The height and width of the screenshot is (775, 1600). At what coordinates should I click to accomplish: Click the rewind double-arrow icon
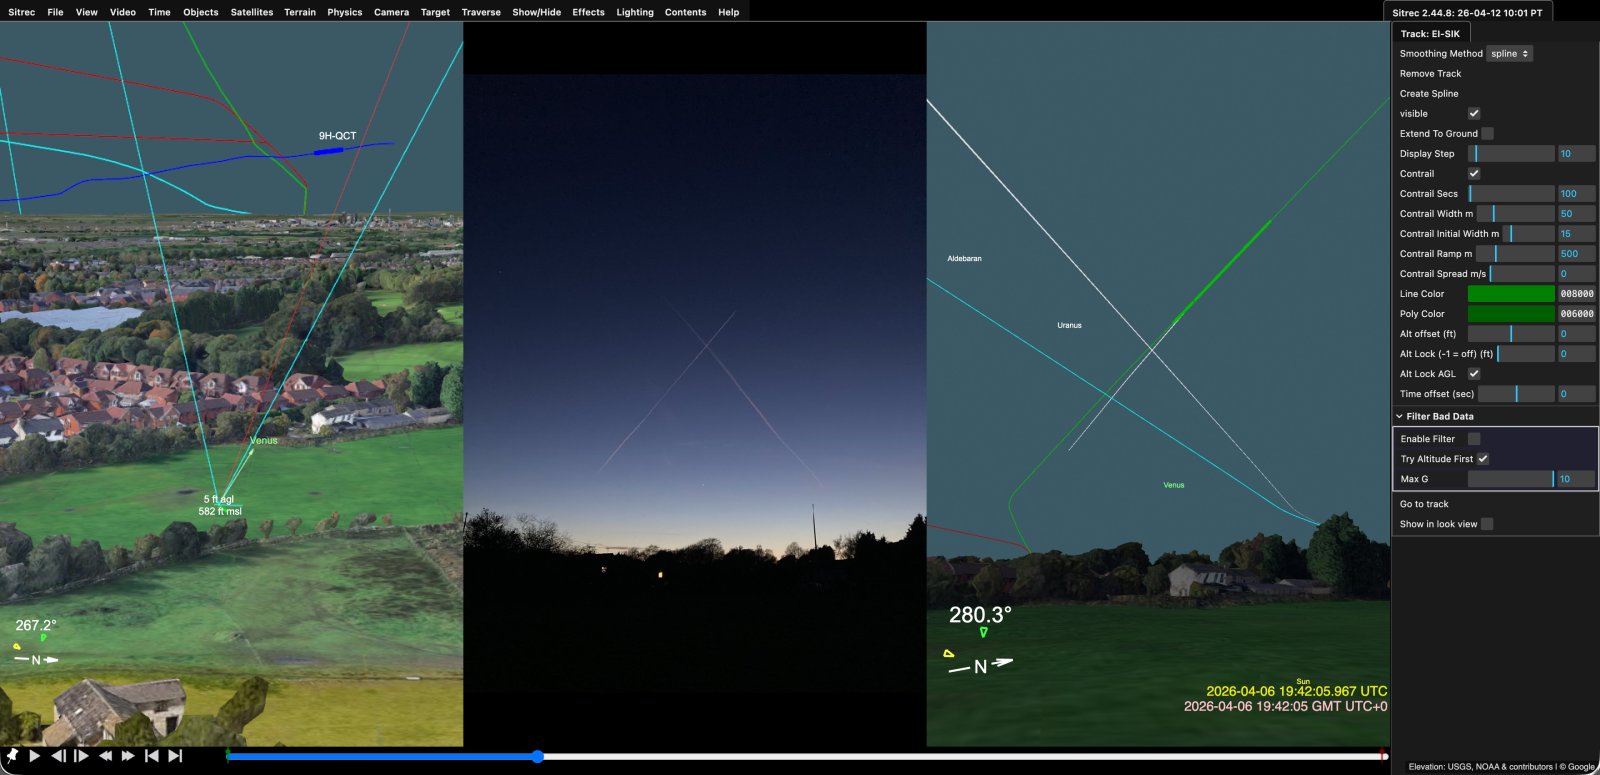(105, 756)
